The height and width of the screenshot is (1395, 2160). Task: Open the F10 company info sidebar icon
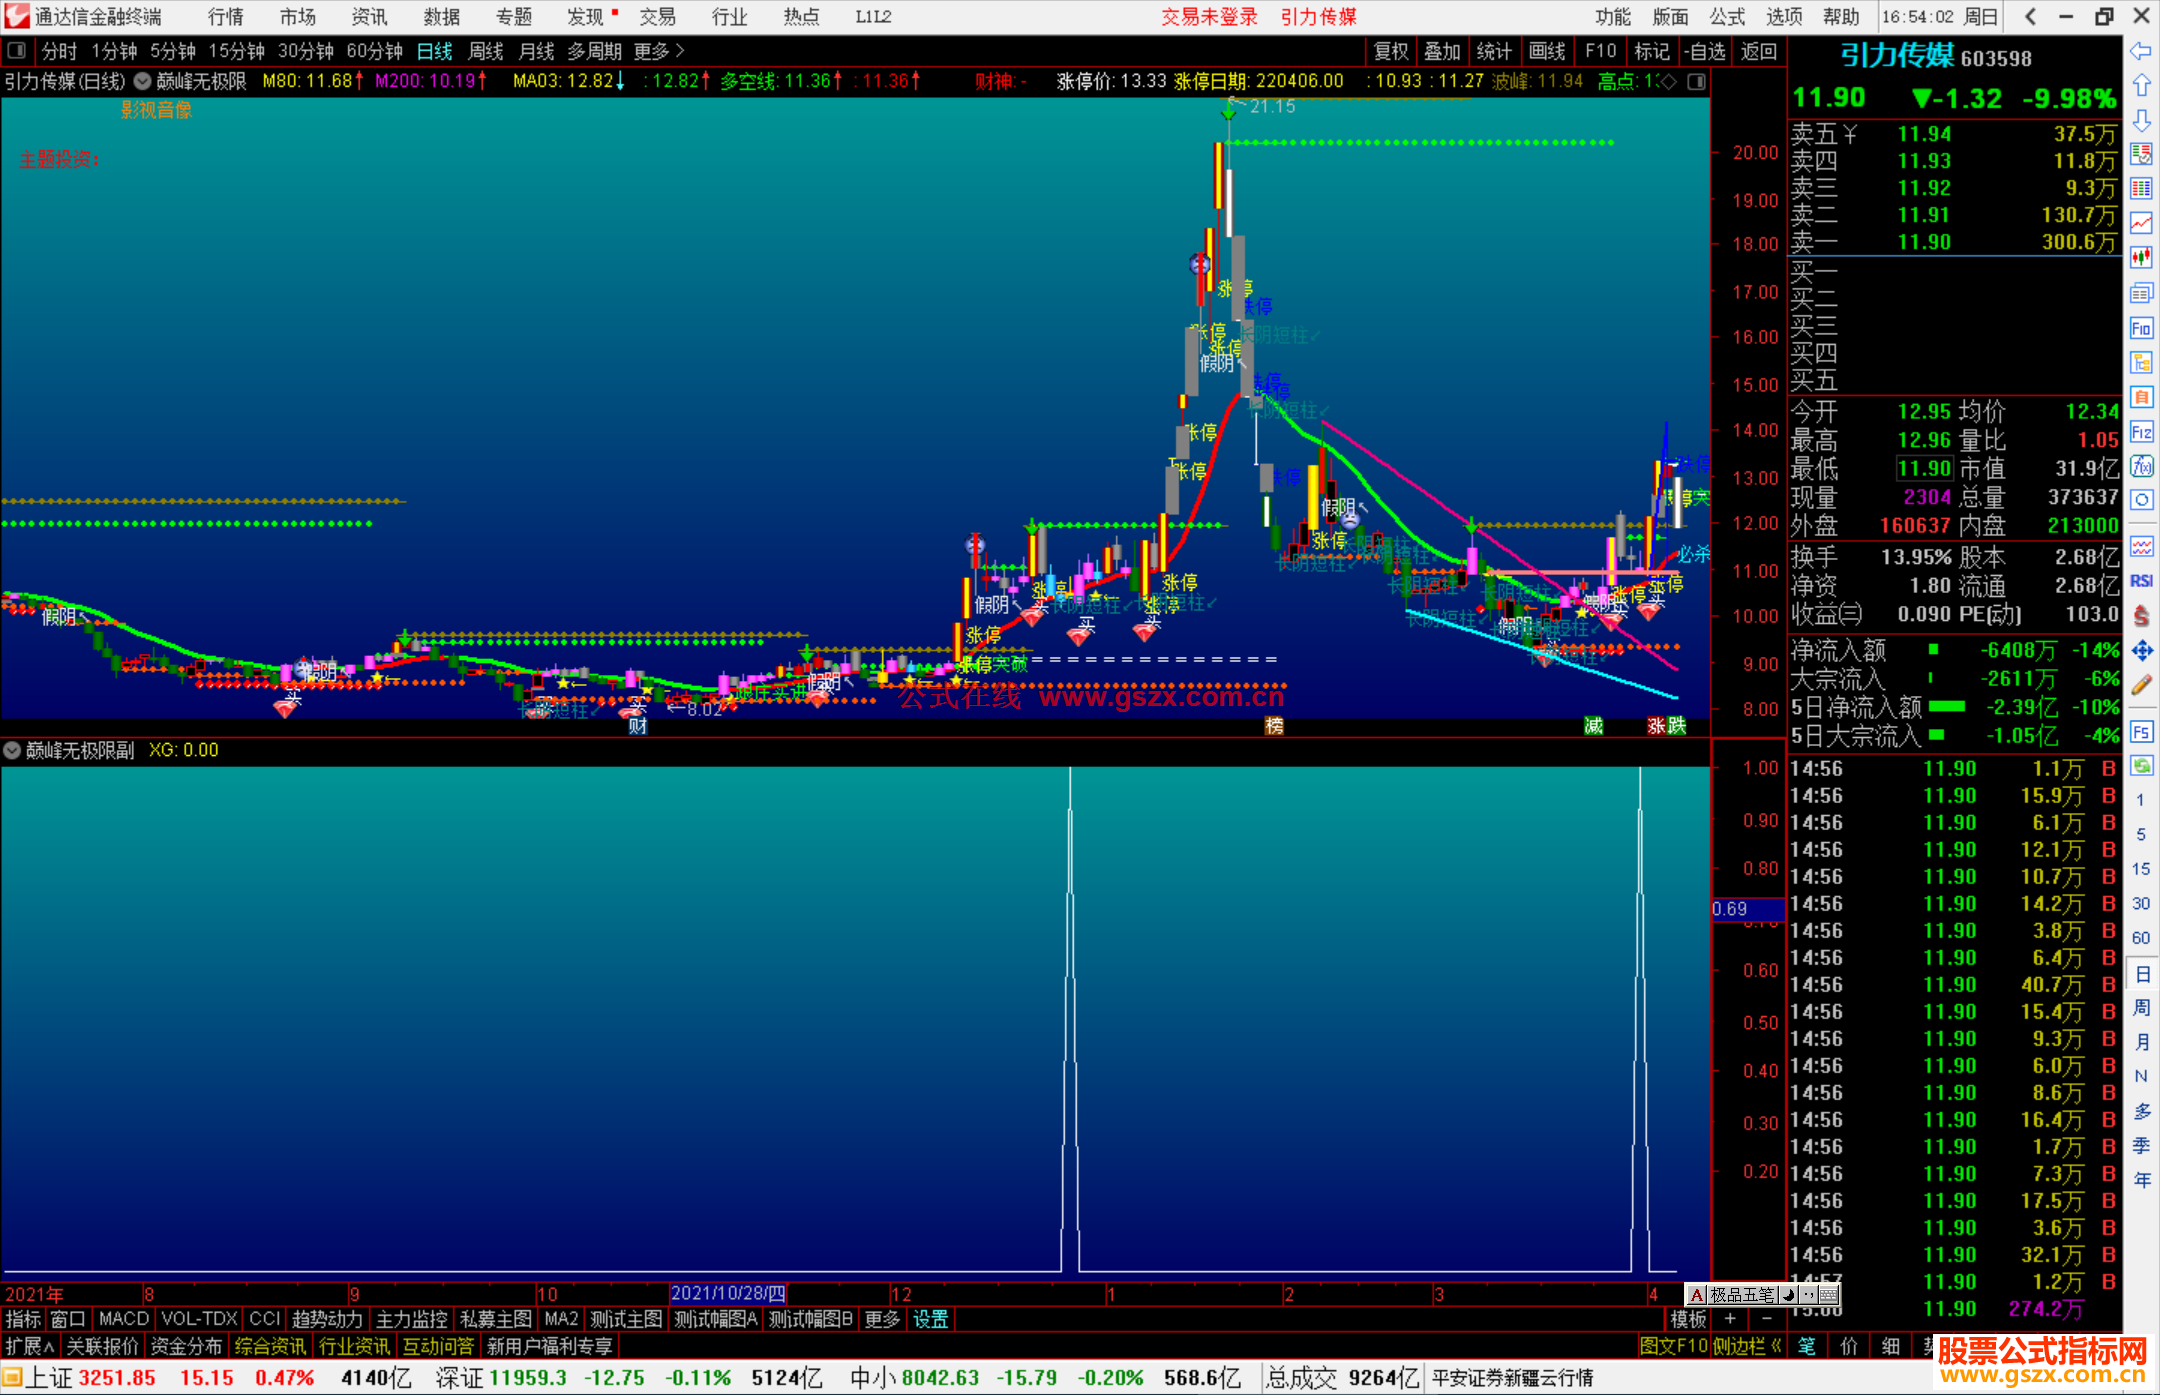(2141, 328)
